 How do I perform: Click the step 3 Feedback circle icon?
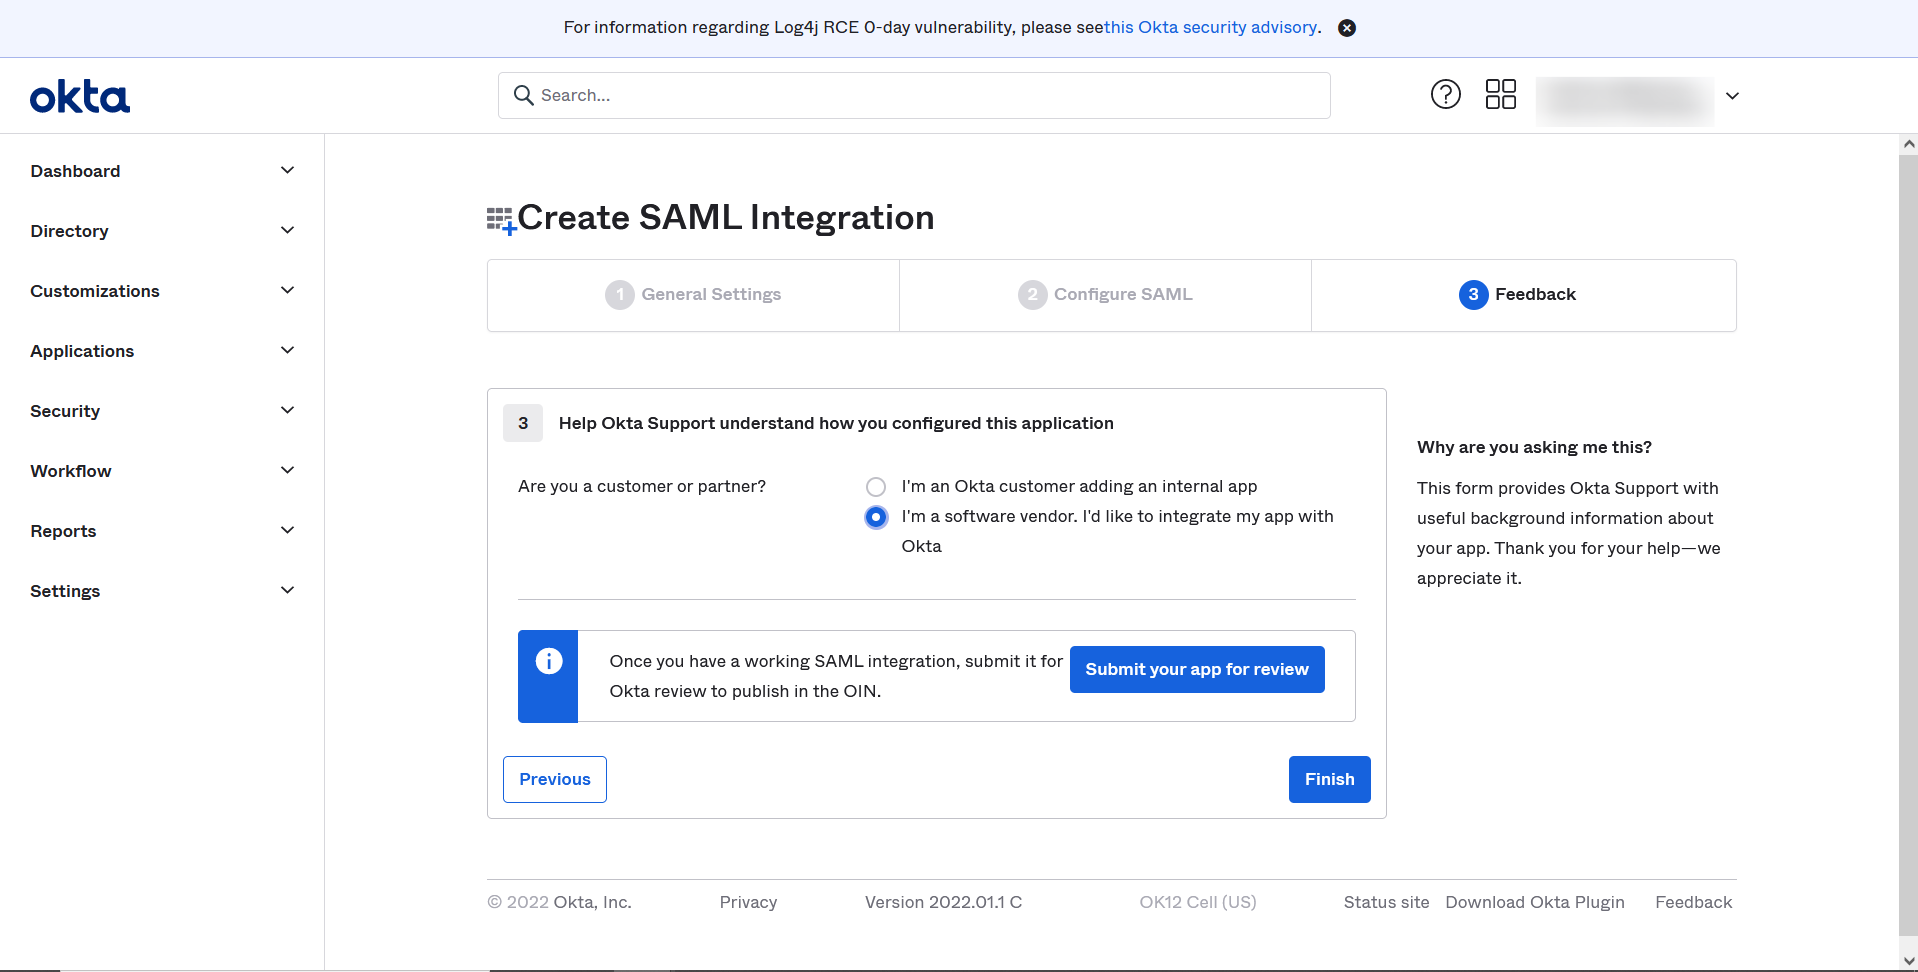1473,294
